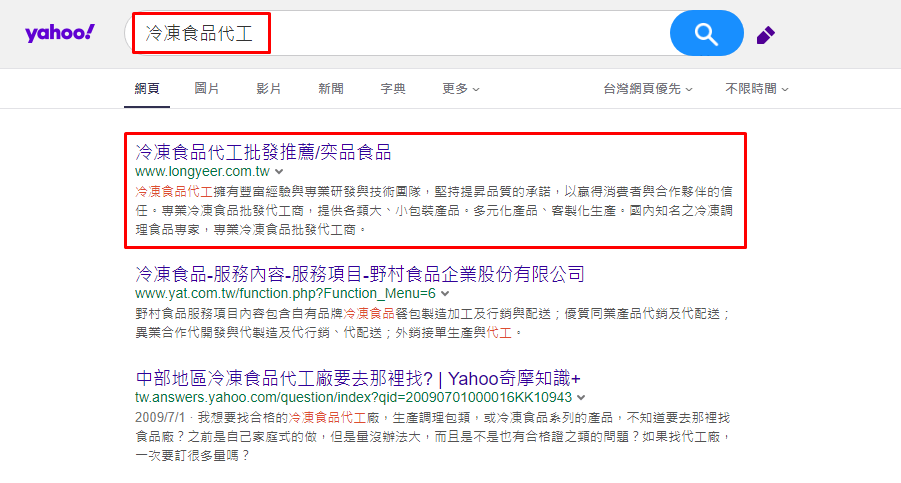Click the snippet starting 冷凍食品代工擁有豐富經驗

click(x=434, y=210)
